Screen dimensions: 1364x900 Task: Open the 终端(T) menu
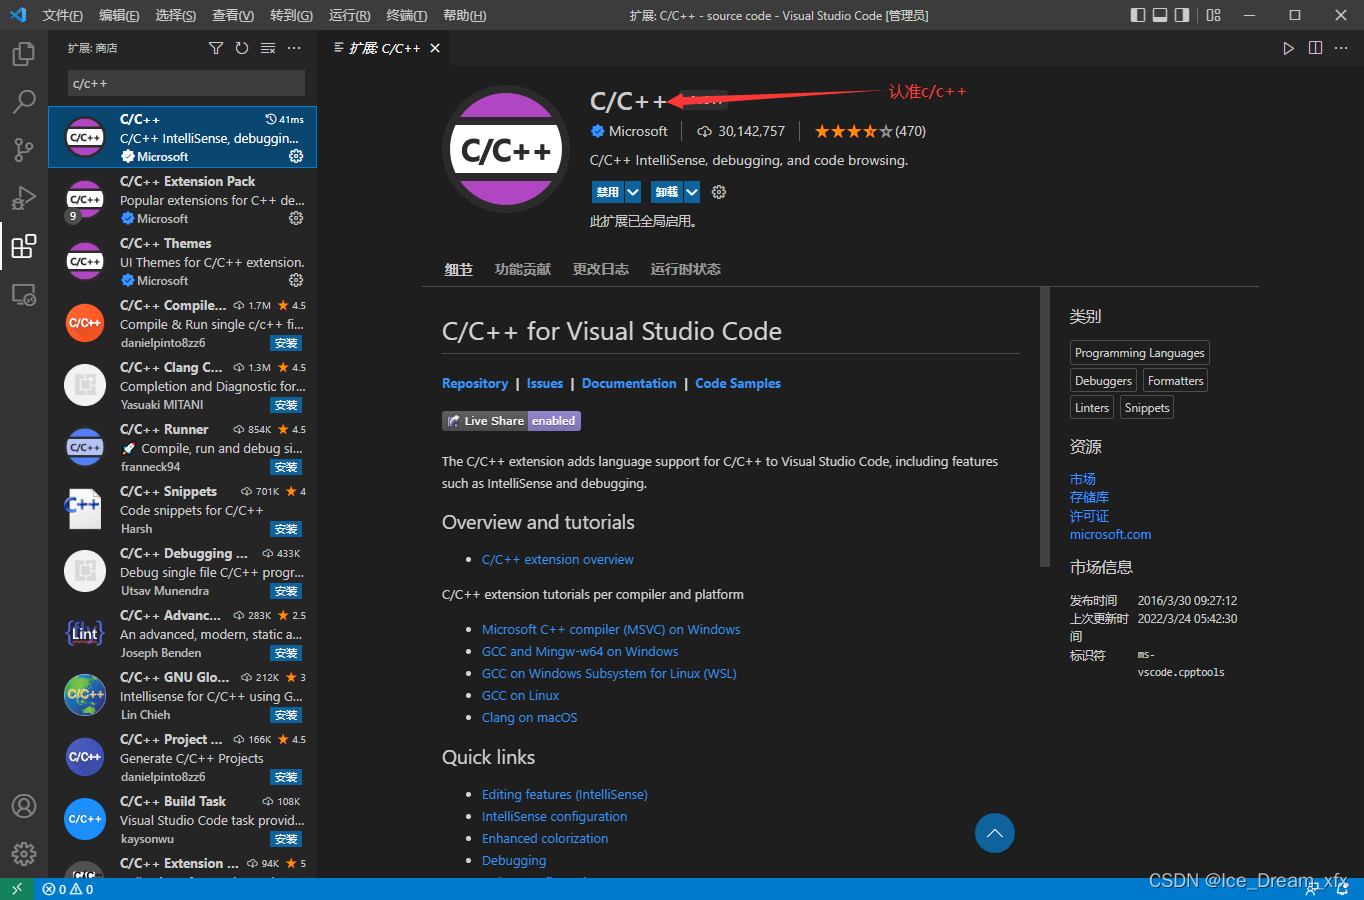[x=407, y=15]
